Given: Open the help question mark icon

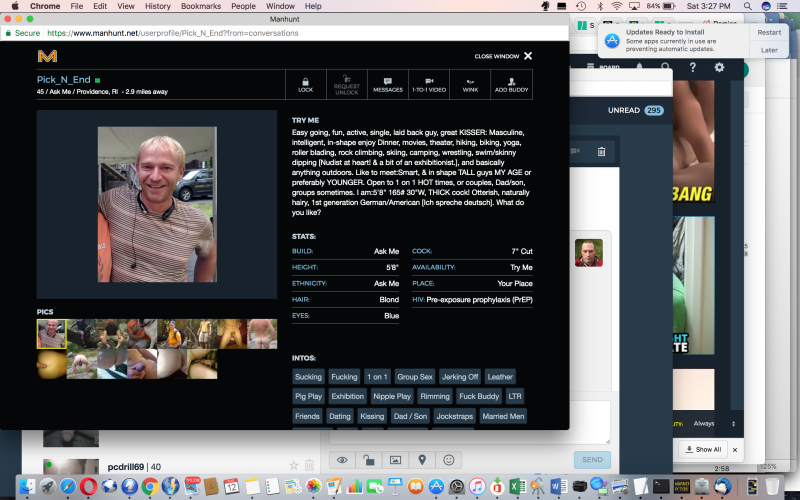Looking at the screenshot, I should click(692, 67).
